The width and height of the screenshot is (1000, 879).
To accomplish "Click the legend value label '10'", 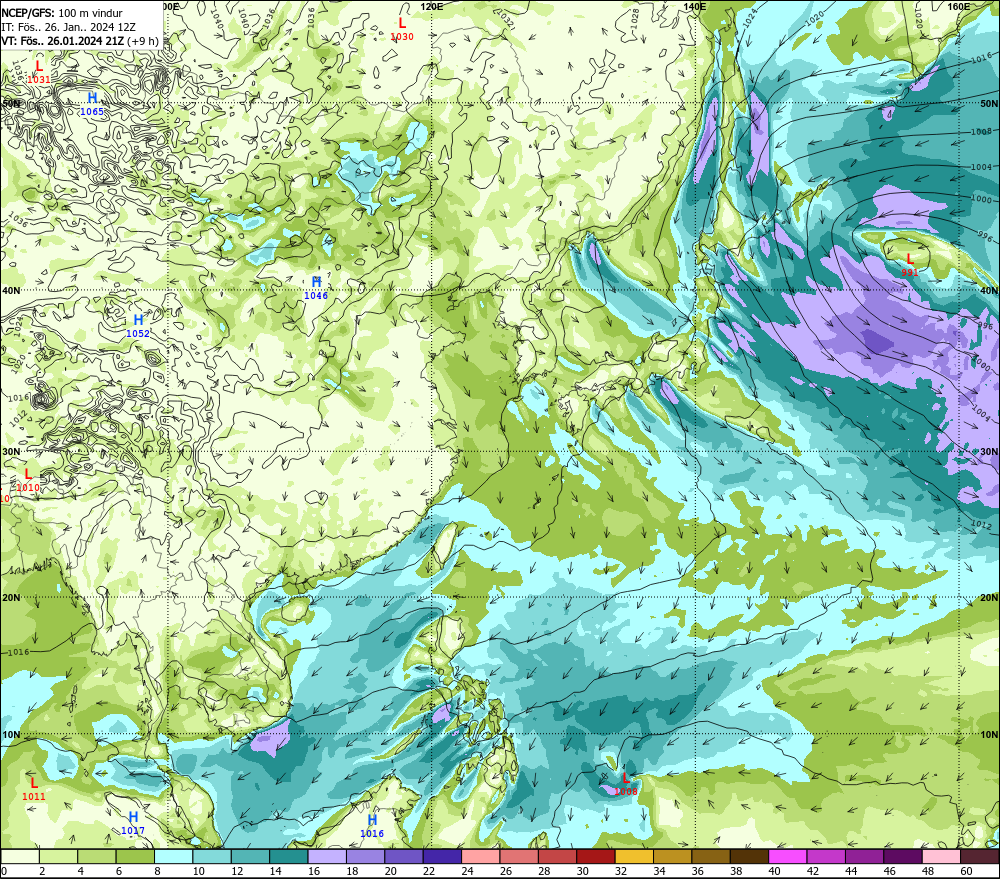I will pyautogui.click(x=198, y=871).
